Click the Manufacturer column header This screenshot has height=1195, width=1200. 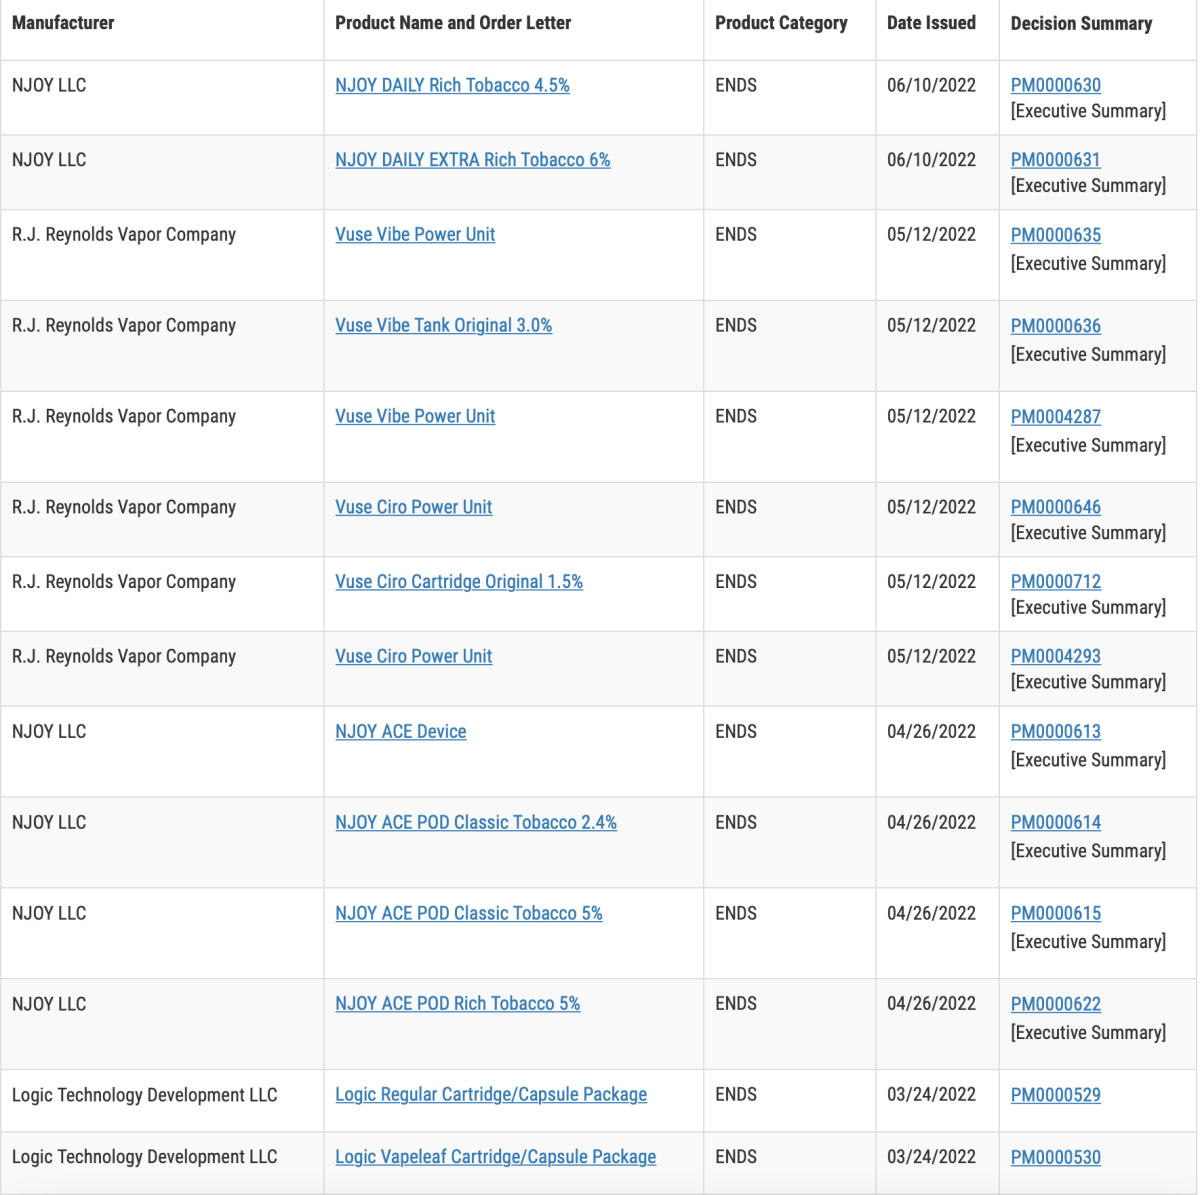[x=63, y=23]
